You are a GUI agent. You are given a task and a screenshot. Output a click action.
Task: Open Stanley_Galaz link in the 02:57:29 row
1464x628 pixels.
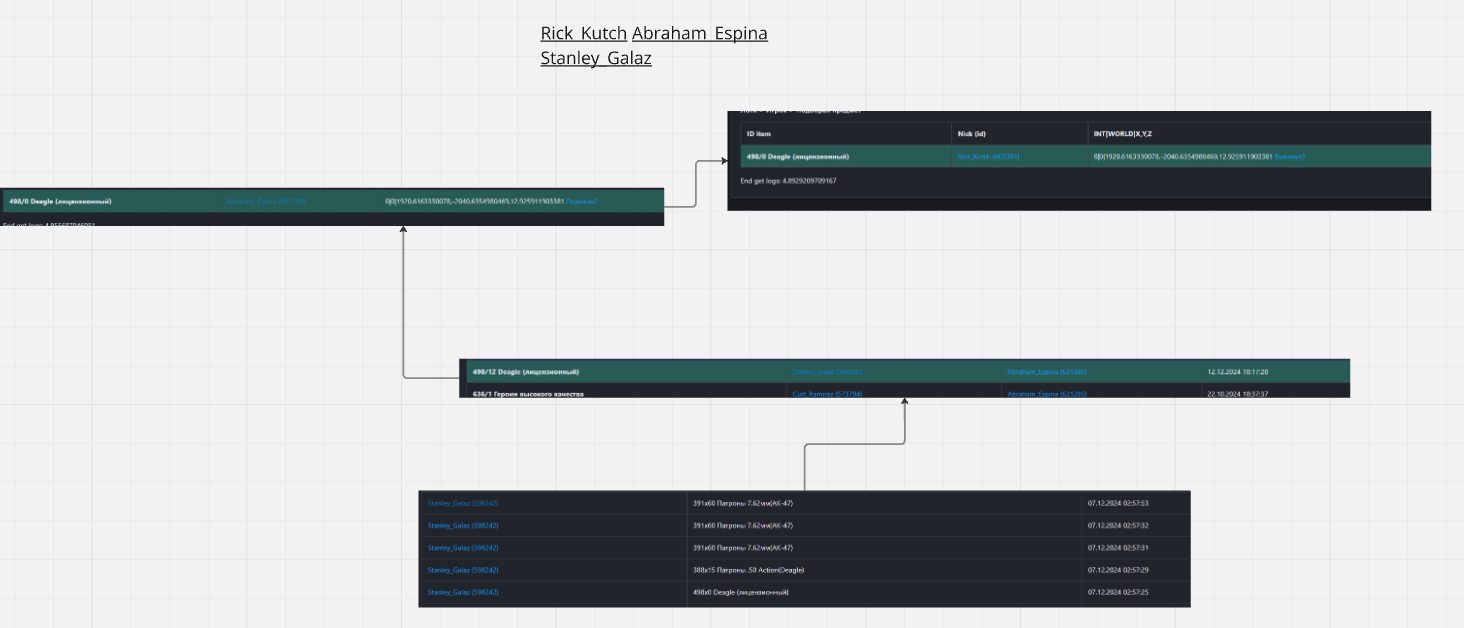click(x=463, y=570)
